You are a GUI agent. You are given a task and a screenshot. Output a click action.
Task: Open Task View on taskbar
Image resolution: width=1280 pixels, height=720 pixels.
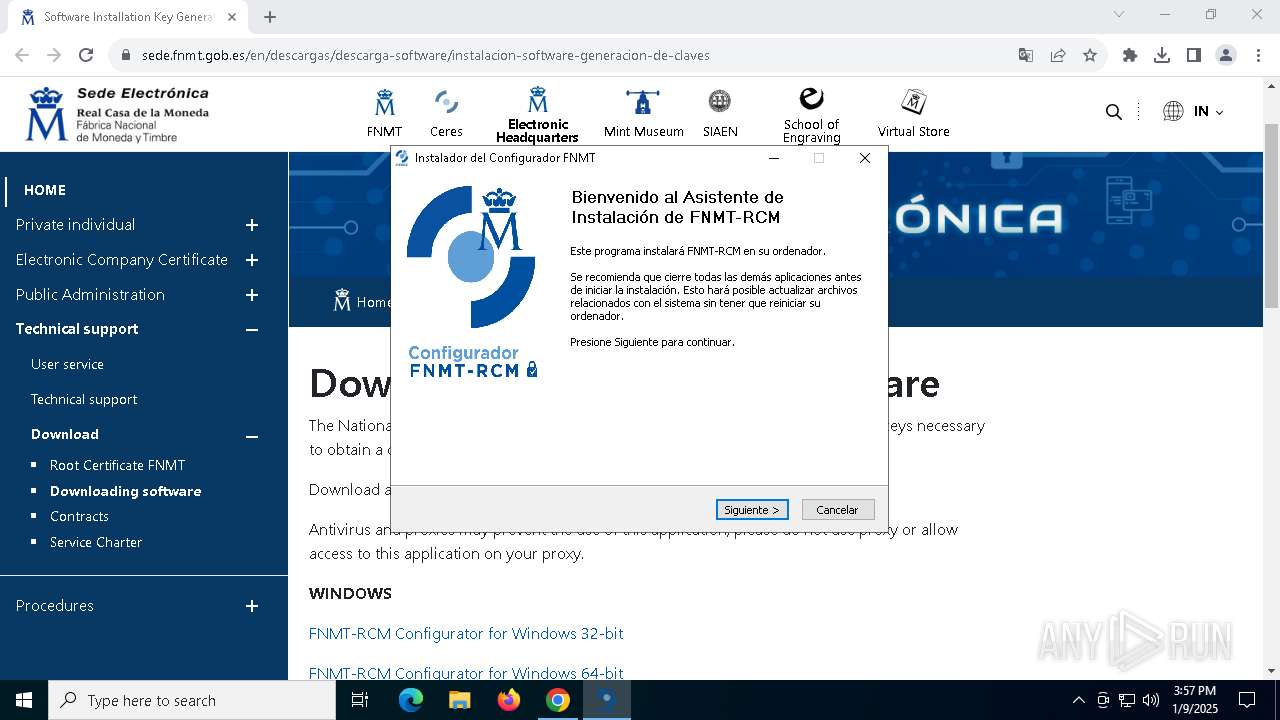tap(360, 700)
